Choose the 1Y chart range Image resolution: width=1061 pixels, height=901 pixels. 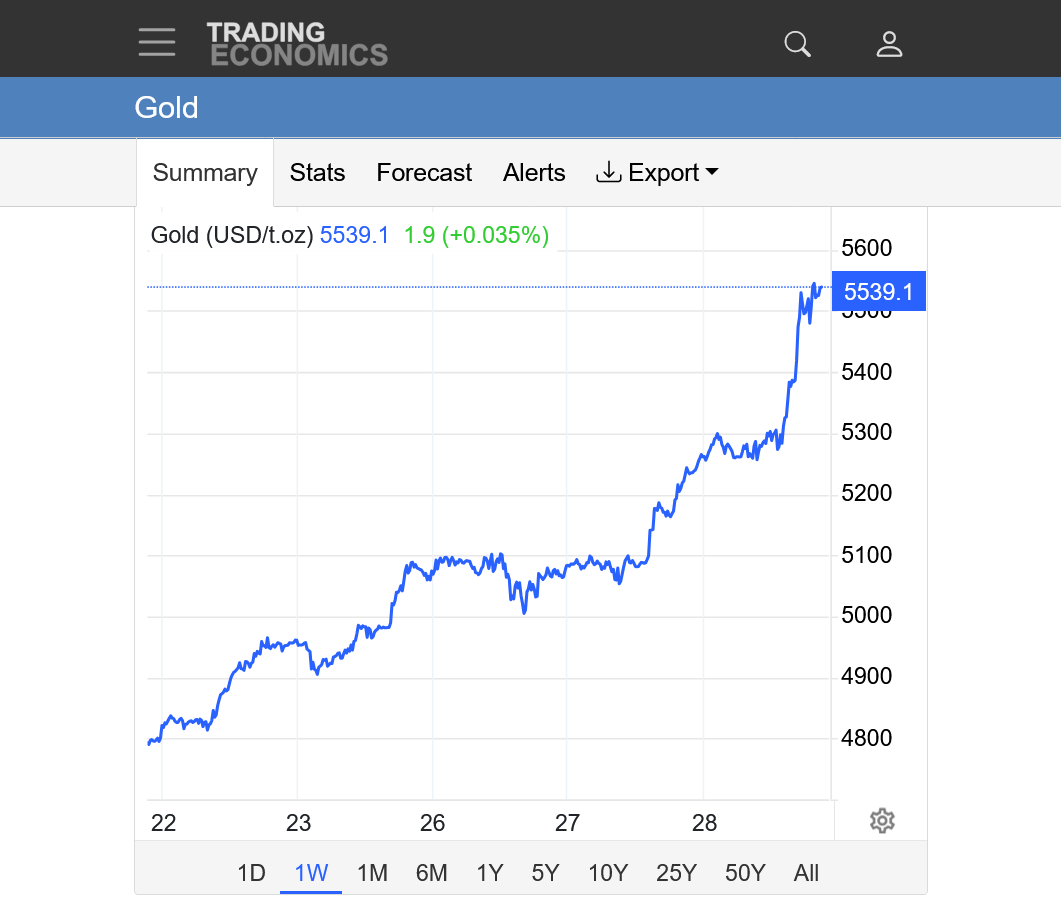point(489,873)
